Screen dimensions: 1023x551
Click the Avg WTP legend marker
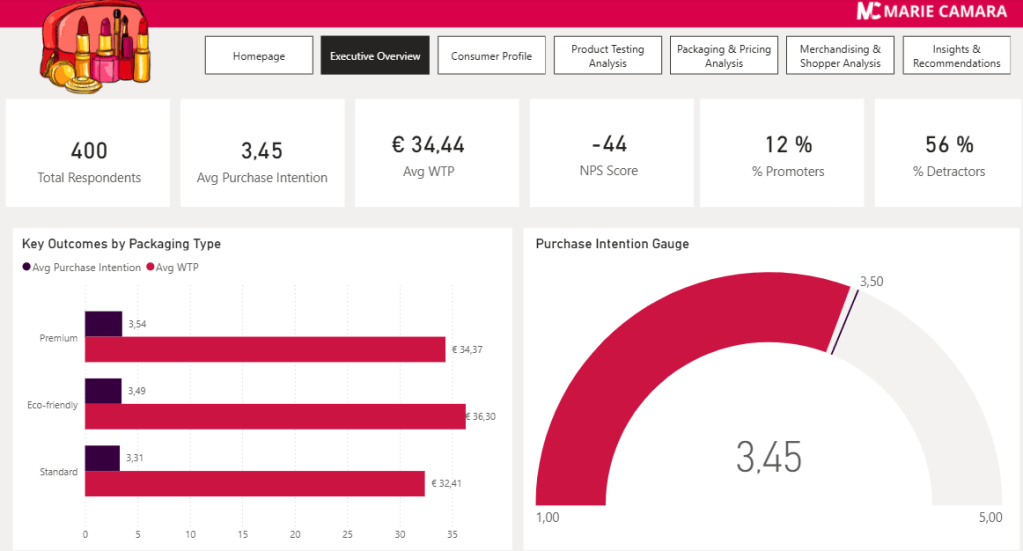[151, 268]
